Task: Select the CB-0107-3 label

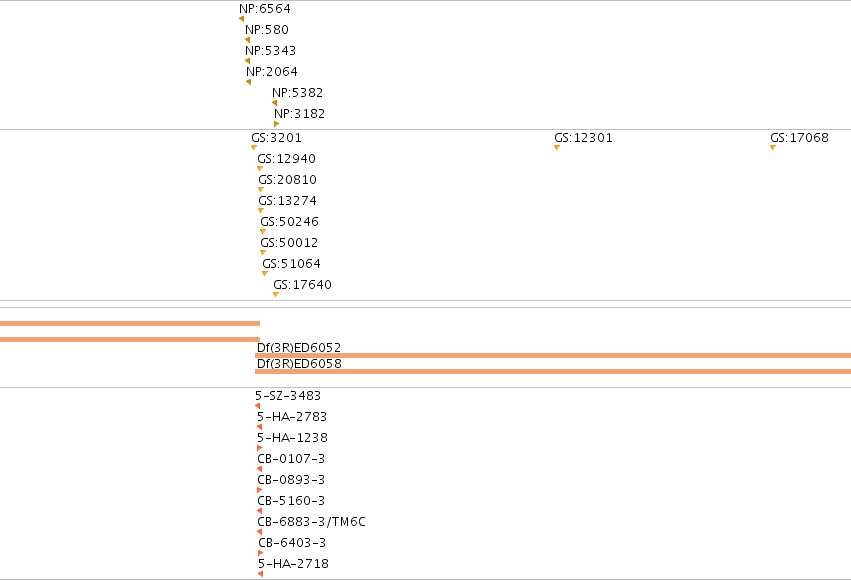Action: click(x=291, y=459)
